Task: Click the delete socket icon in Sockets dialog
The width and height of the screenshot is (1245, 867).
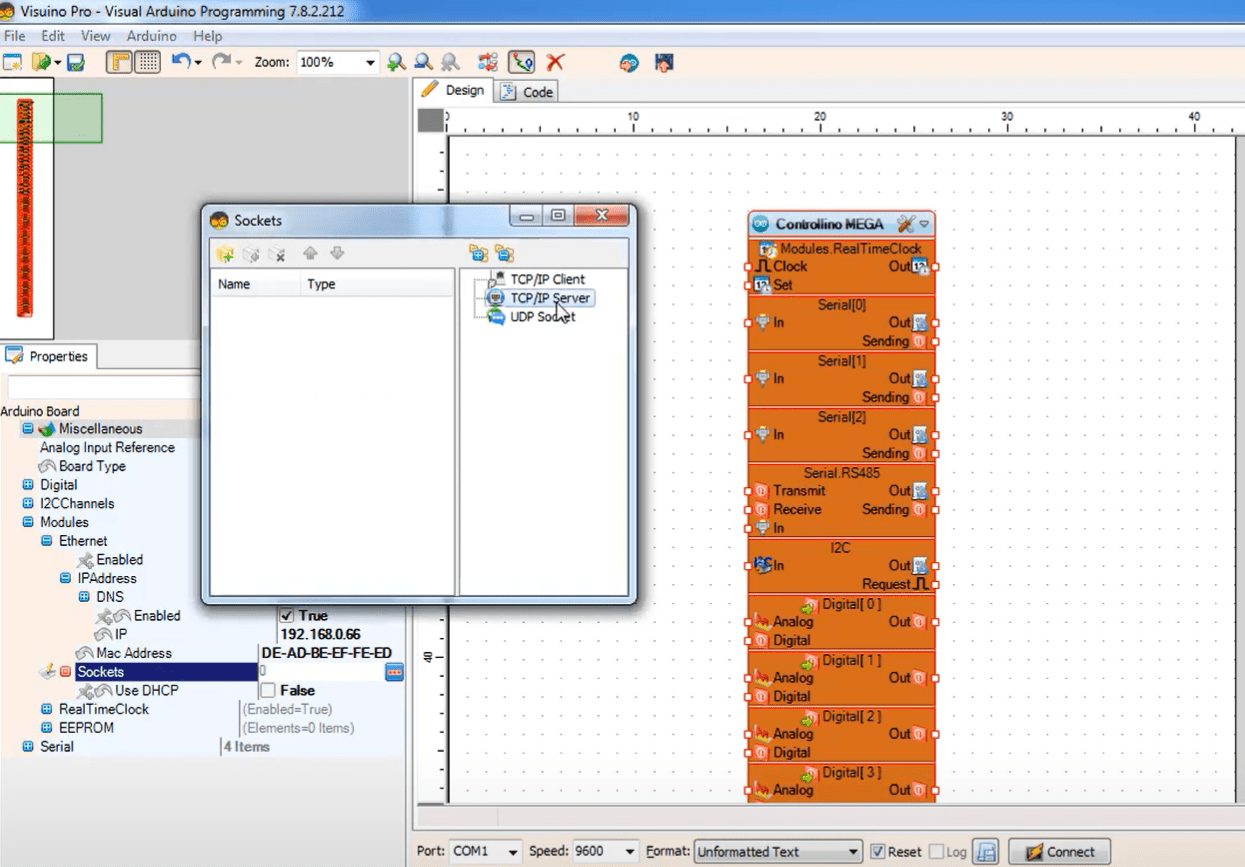Action: click(279, 254)
